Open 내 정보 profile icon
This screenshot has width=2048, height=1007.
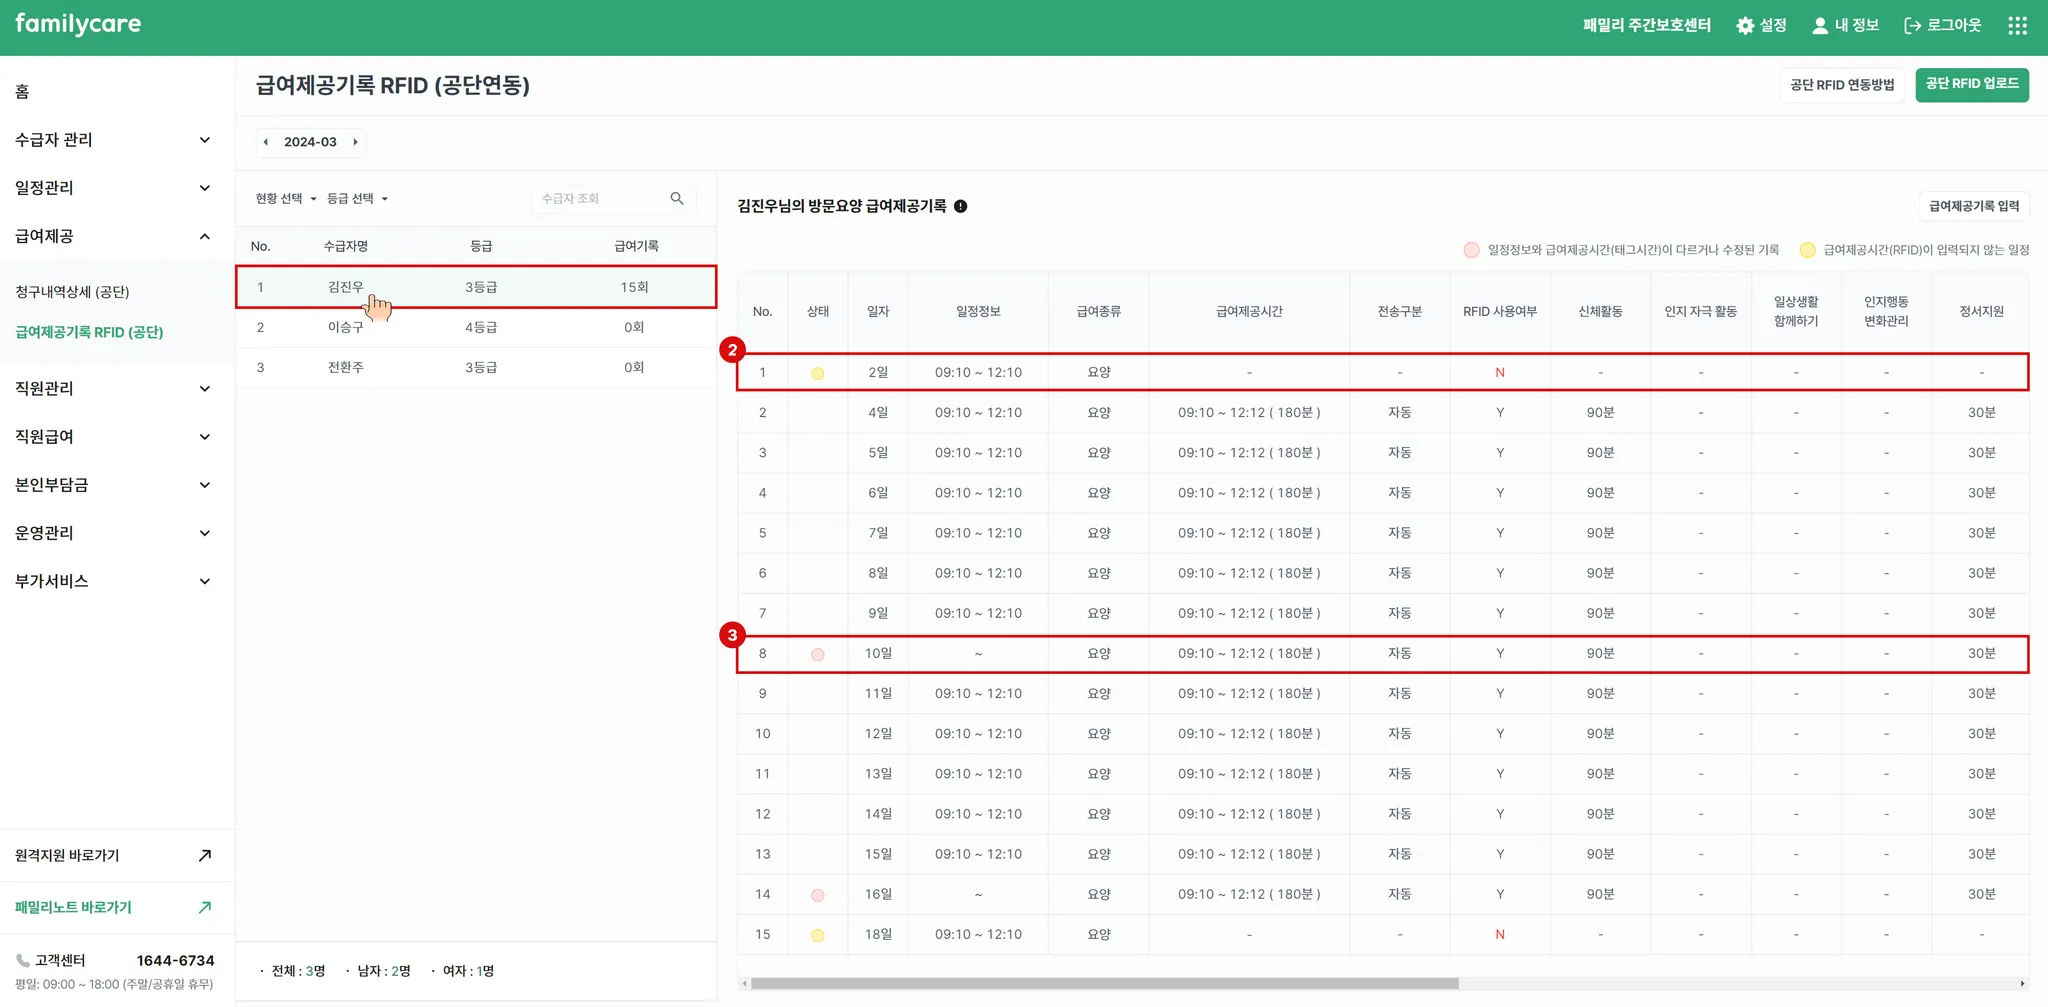(x=1820, y=26)
